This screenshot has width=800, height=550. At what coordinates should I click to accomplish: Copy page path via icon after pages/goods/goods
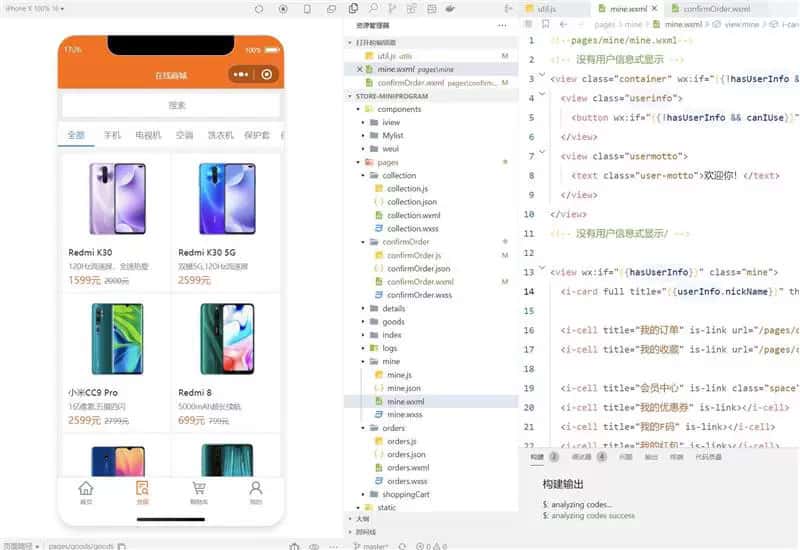(121, 546)
